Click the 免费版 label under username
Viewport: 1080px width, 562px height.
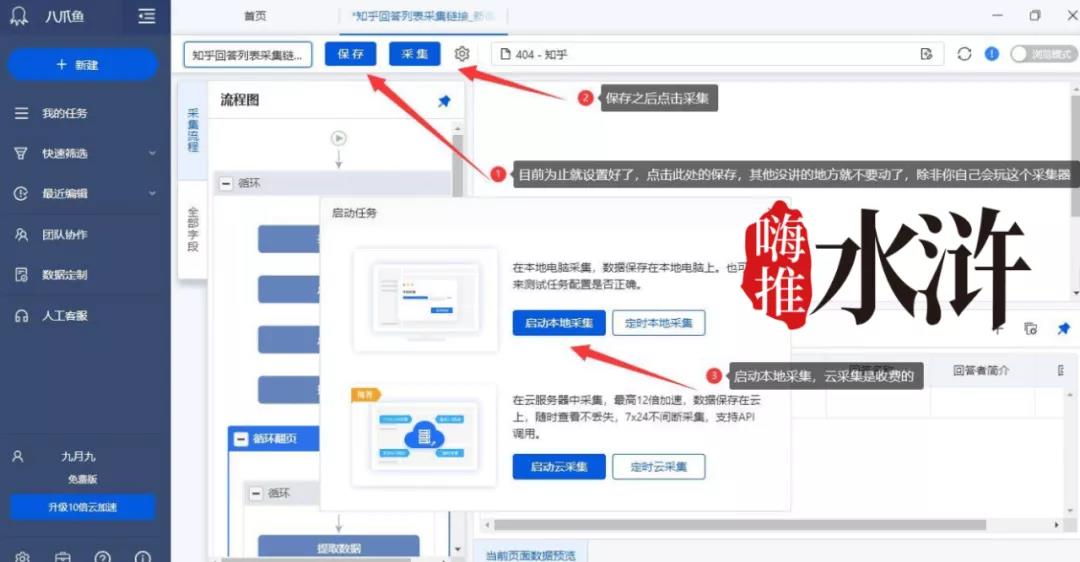pyautogui.click(x=83, y=479)
